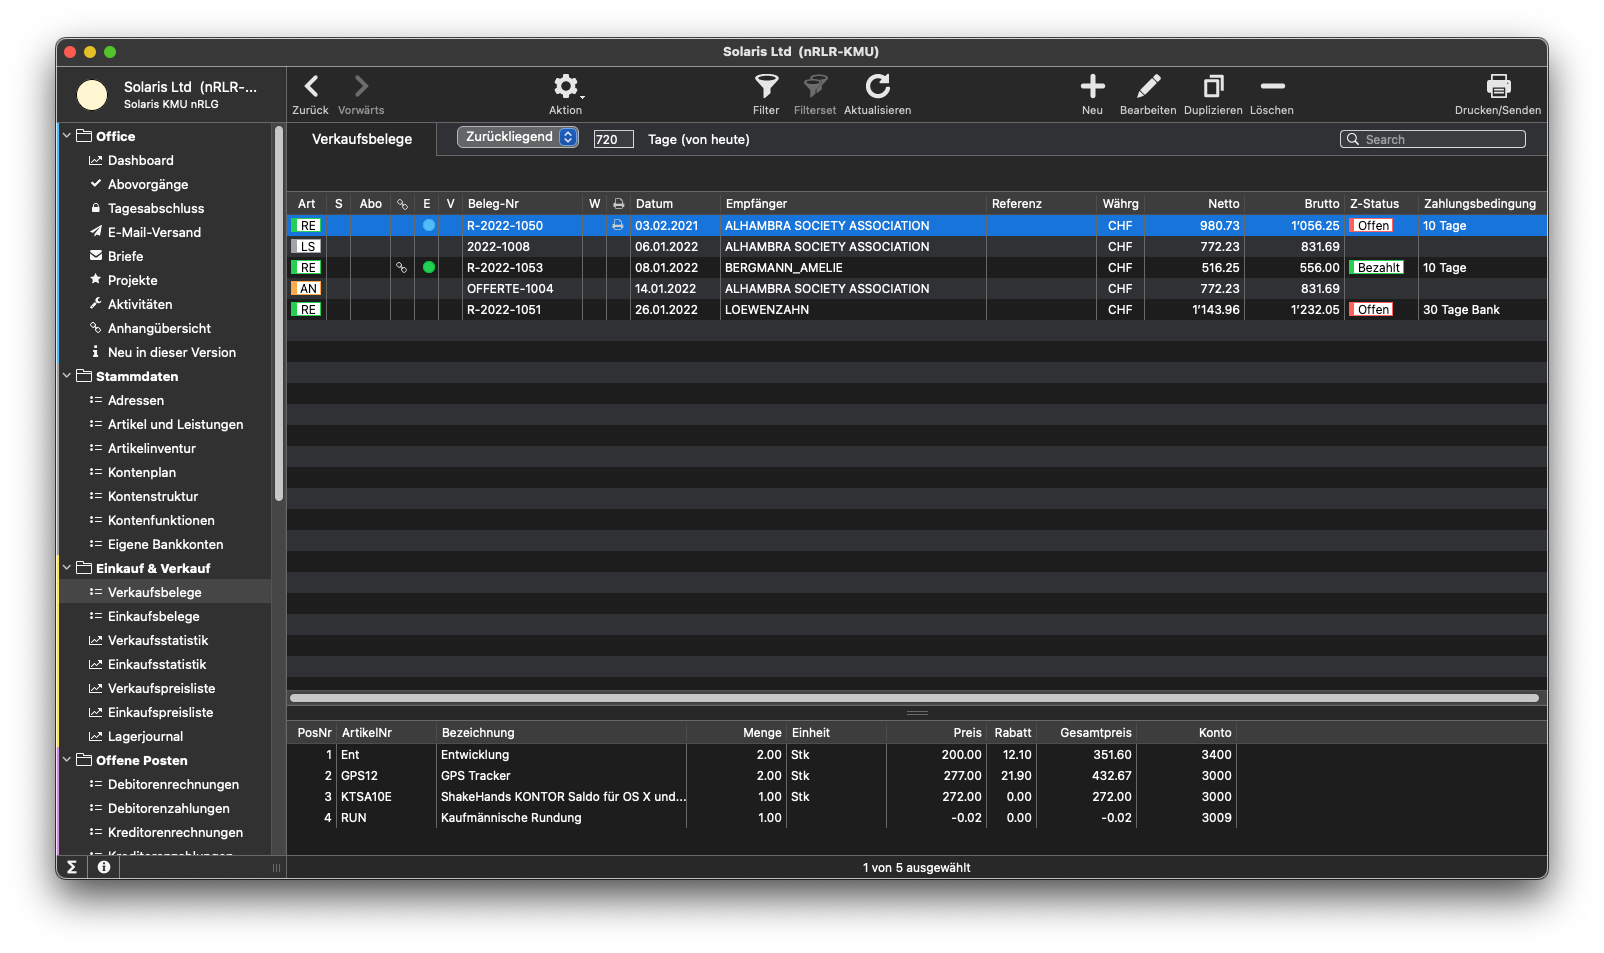
Task: Go back with Zurück arrow
Action: pyautogui.click(x=311, y=87)
